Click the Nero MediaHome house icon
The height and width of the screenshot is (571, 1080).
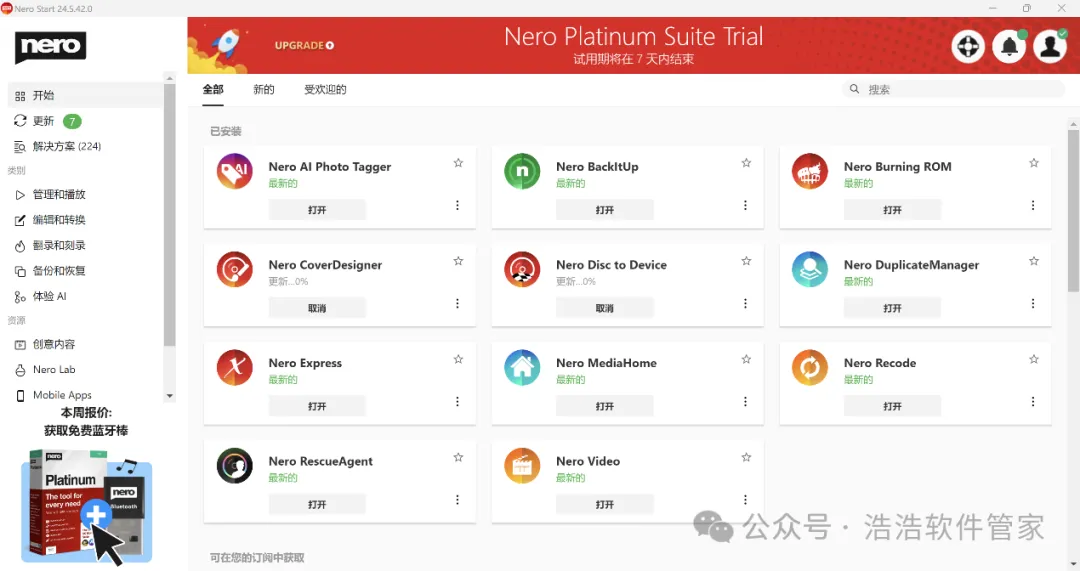coord(522,368)
